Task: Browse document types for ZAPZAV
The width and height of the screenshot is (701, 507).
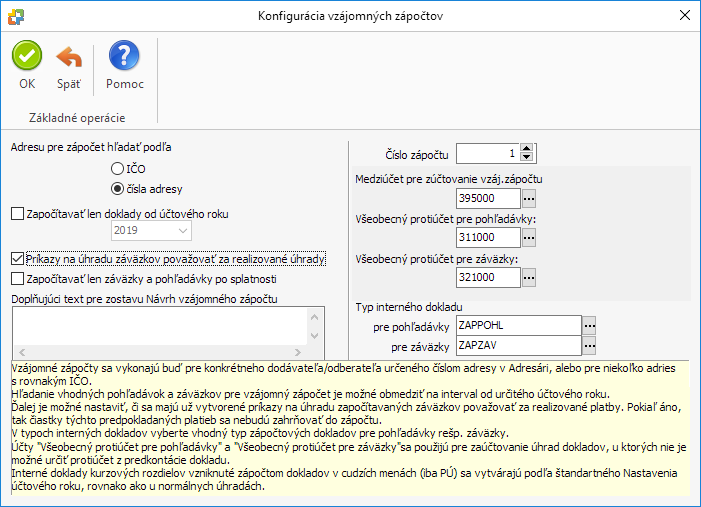Action: 589,346
